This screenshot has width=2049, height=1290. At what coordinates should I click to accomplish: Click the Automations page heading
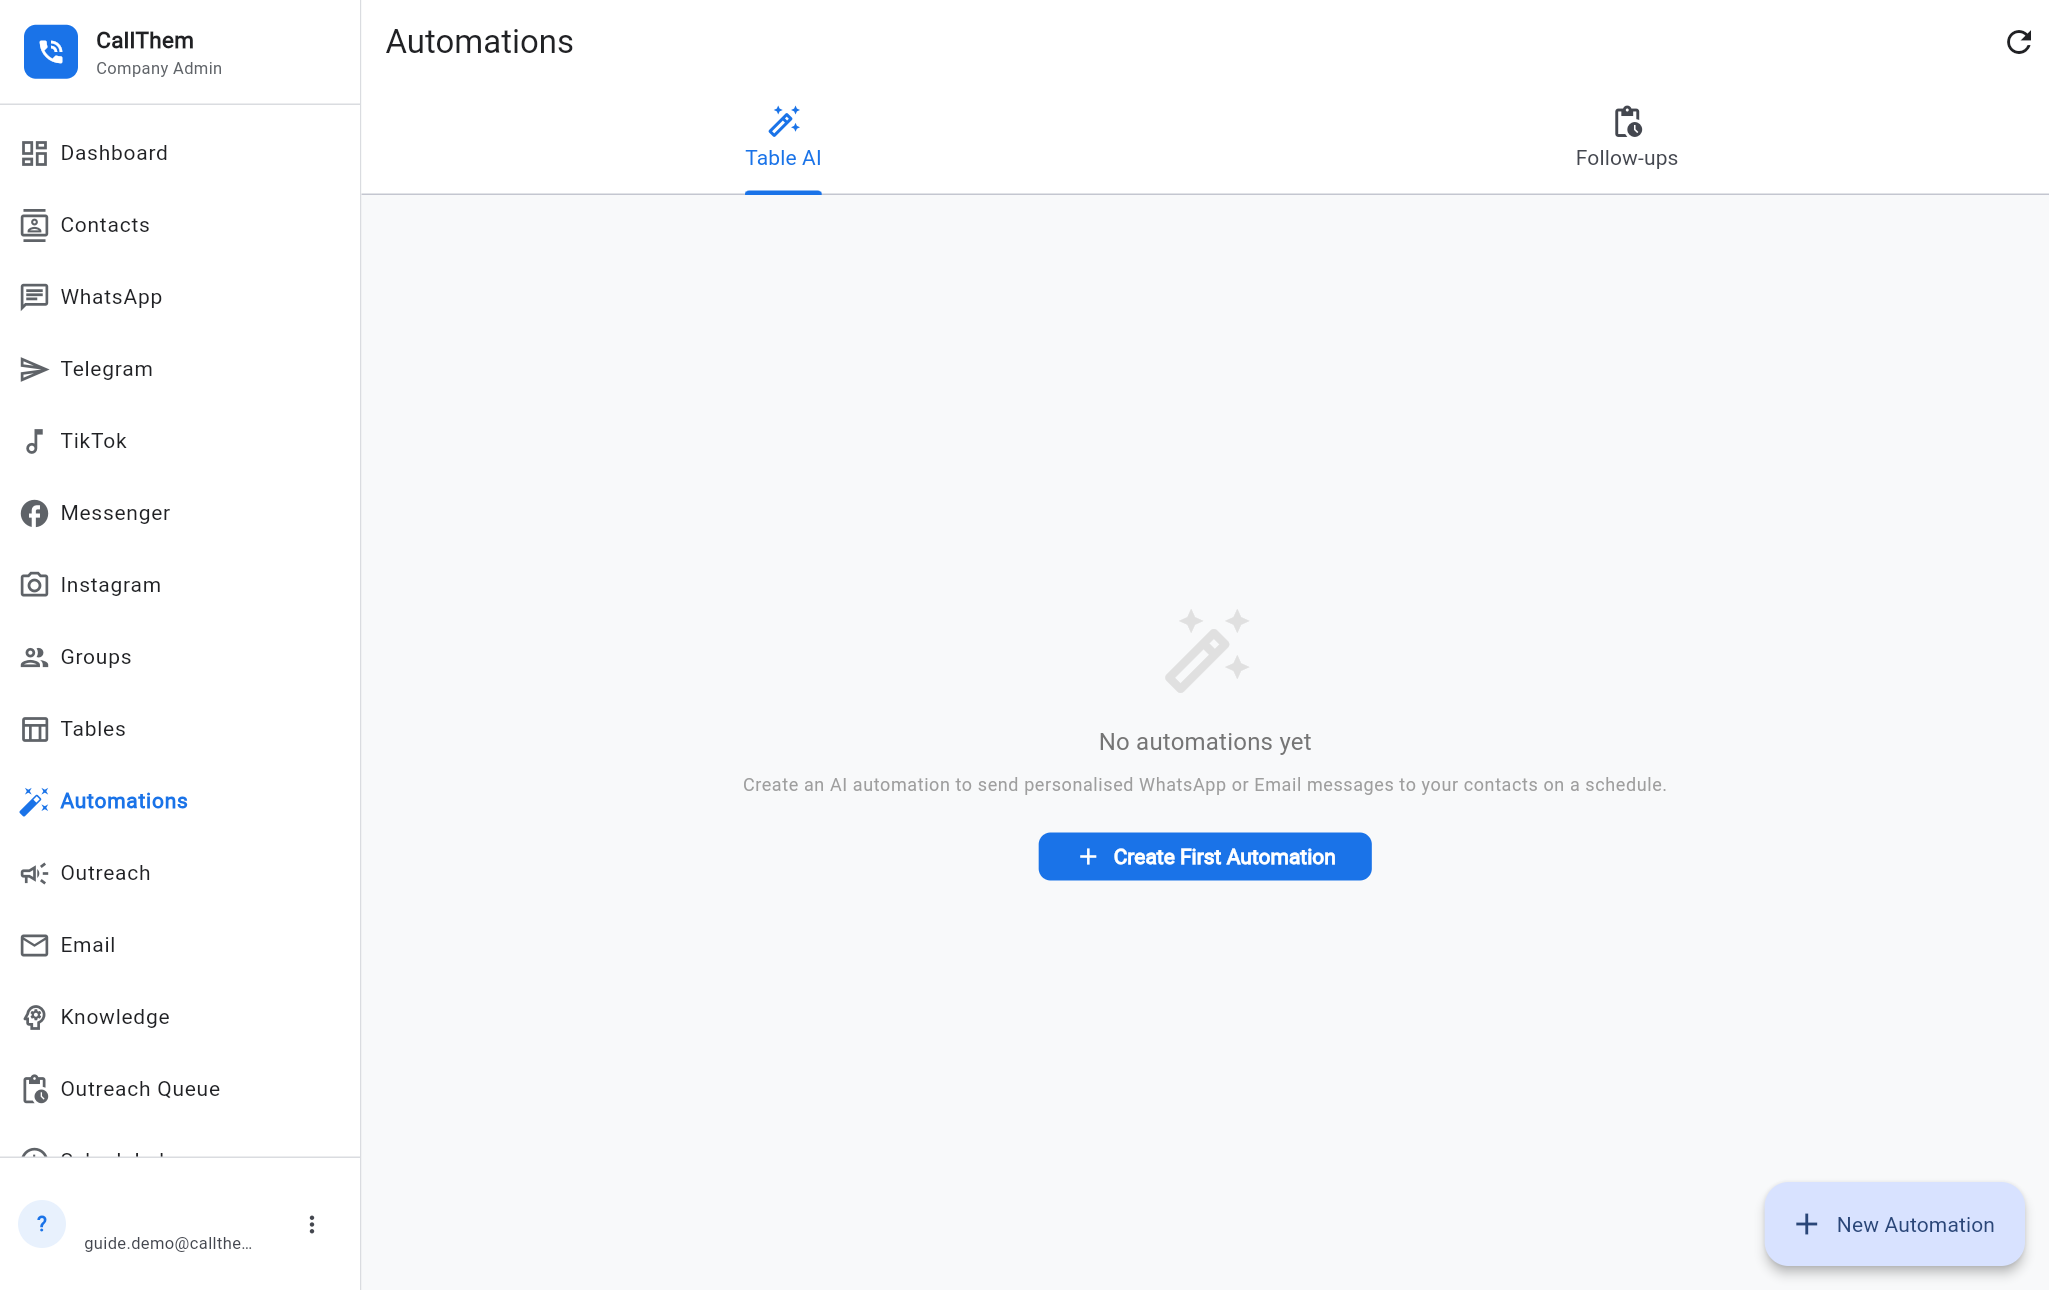click(480, 42)
